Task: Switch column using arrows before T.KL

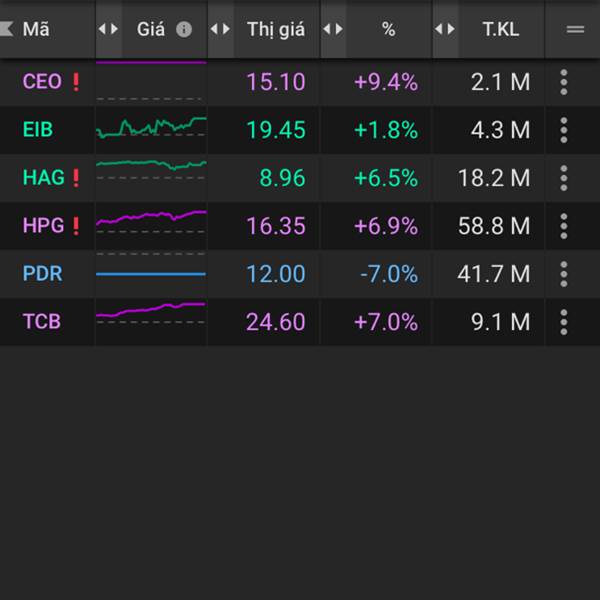Action: click(445, 29)
